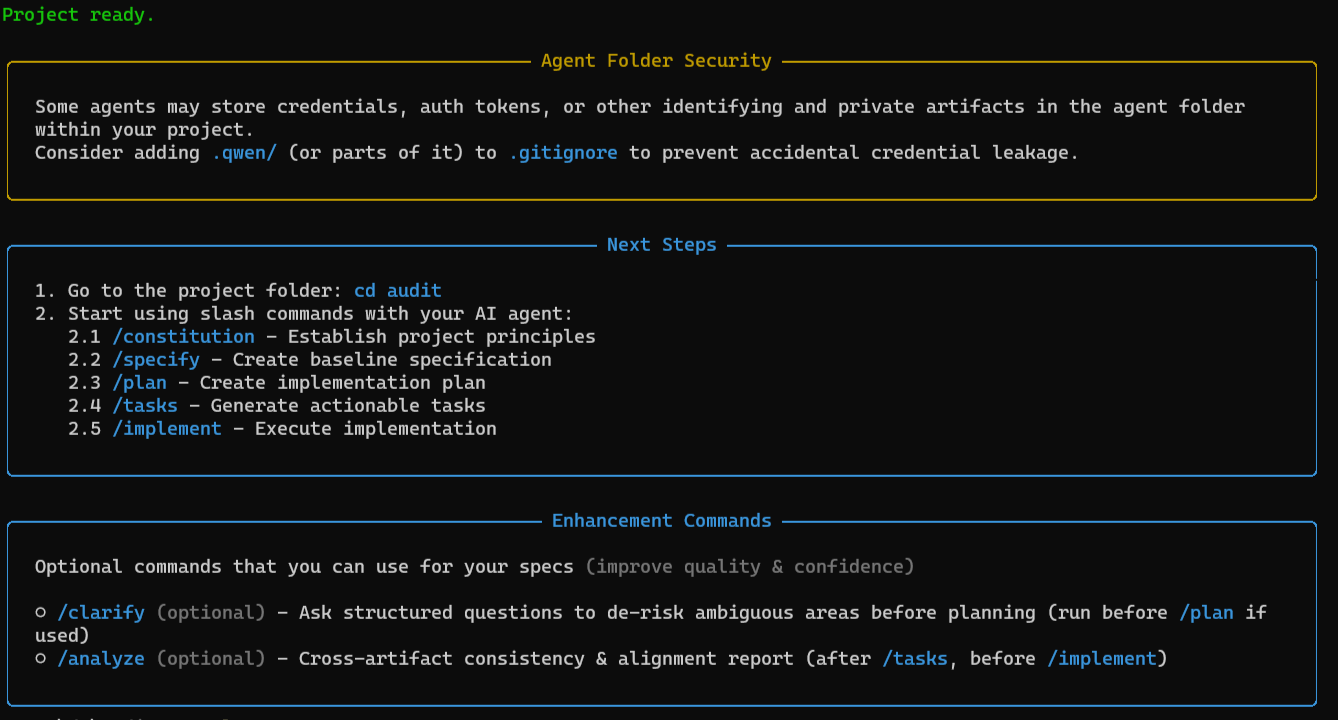Select the /analyze optional command

pyautogui.click(x=101, y=658)
